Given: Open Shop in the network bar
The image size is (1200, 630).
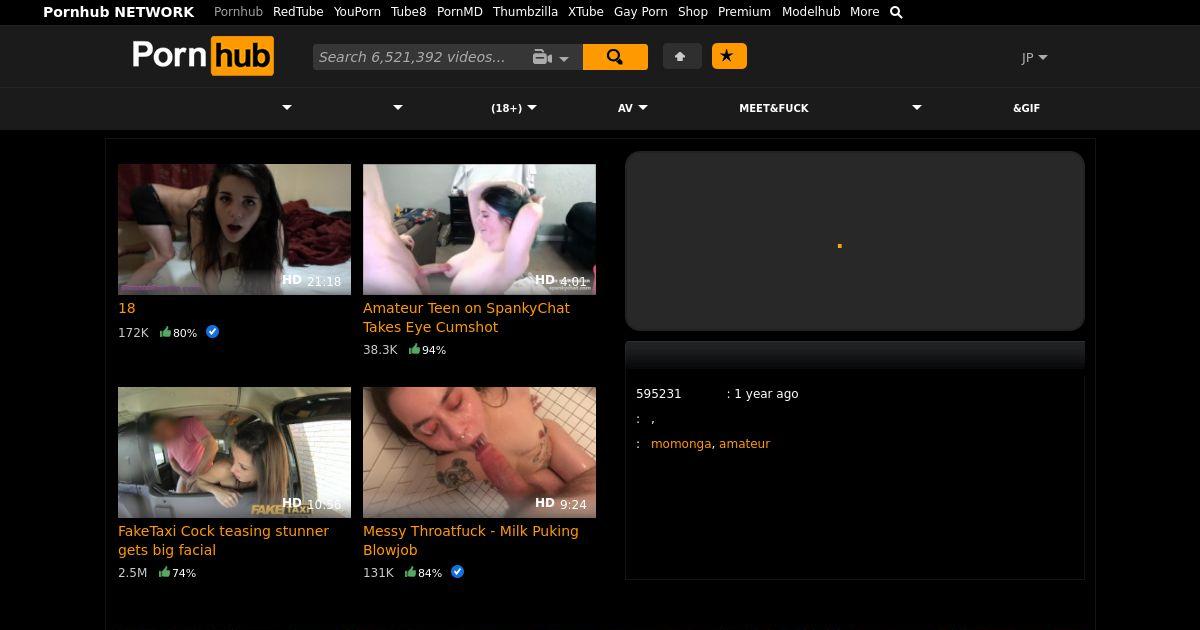Looking at the screenshot, I should [693, 12].
